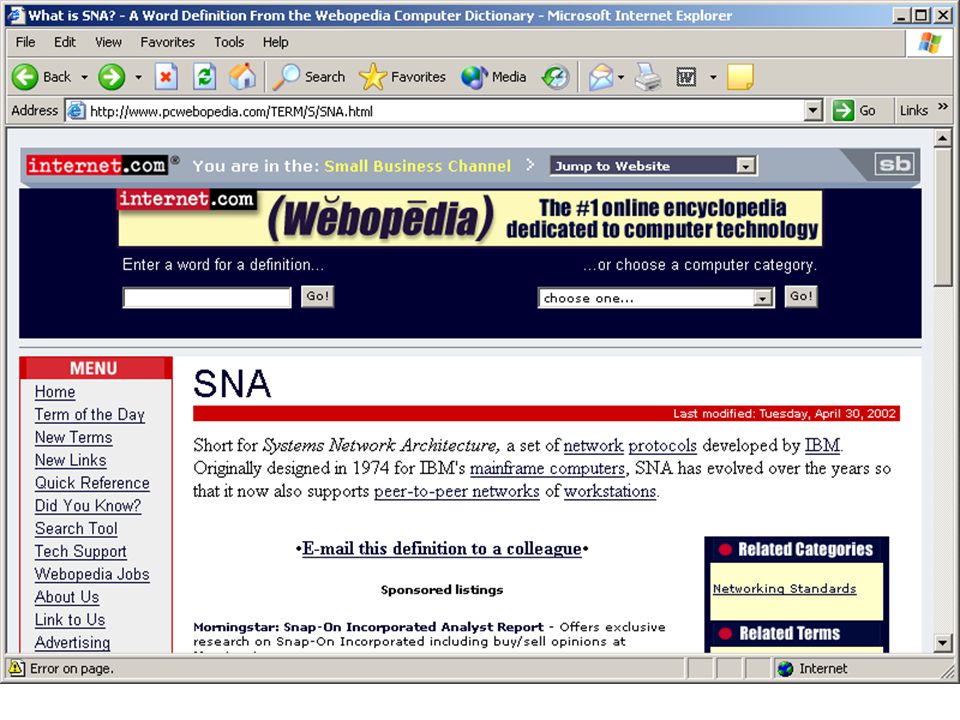The height and width of the screenshot is (720, 960).
Task: Click the internet.com logo in the top bar
Action: pos(97,165)
